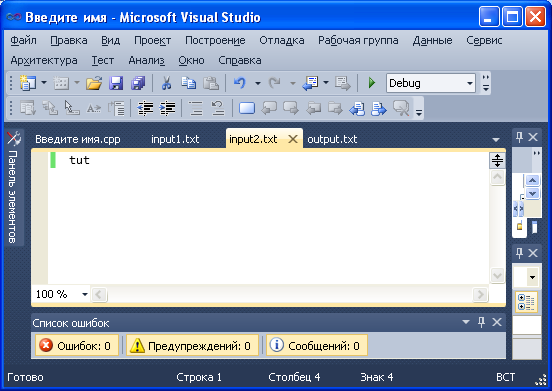Toggle bookmark on the current line

pos(247,108)
